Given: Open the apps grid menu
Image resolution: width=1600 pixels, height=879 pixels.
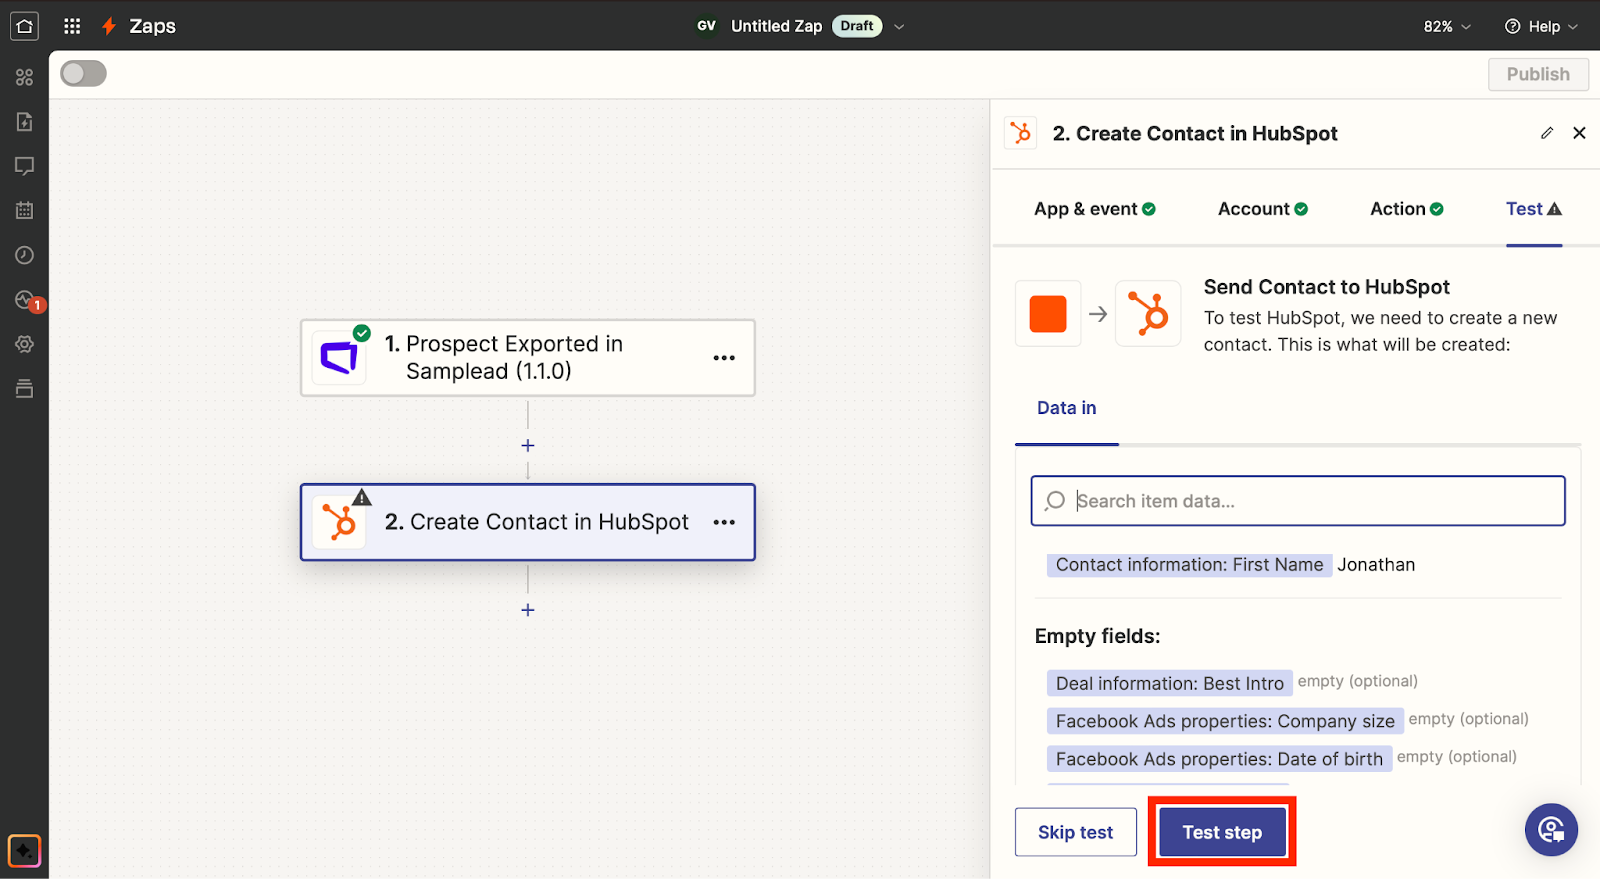Looking at the screenshot, I should 72,26.
